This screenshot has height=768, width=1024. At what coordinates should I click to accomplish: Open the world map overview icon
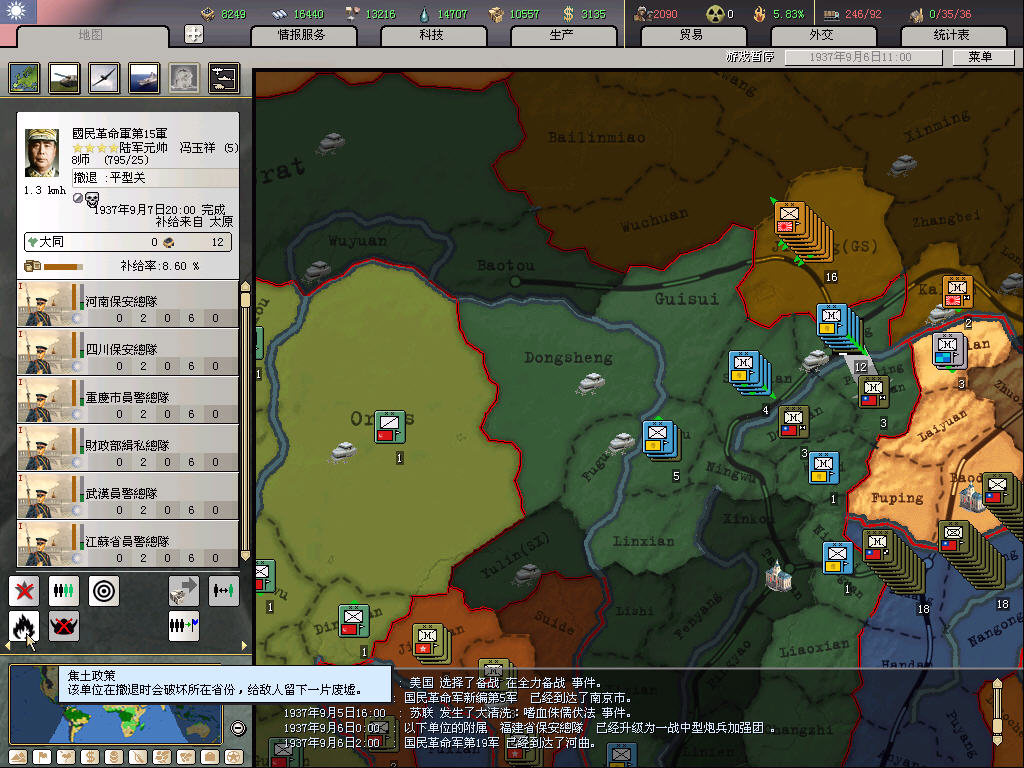tap(24, 78)
